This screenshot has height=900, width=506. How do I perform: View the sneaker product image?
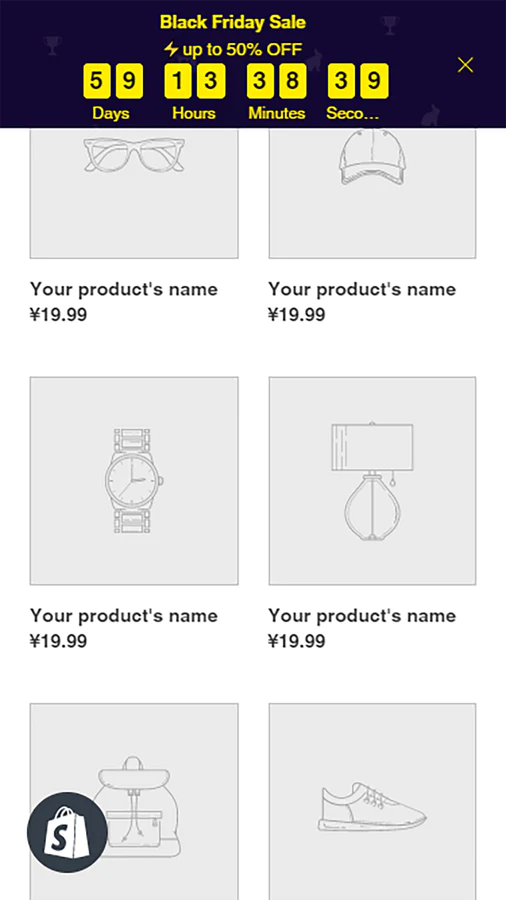[372, 801]
